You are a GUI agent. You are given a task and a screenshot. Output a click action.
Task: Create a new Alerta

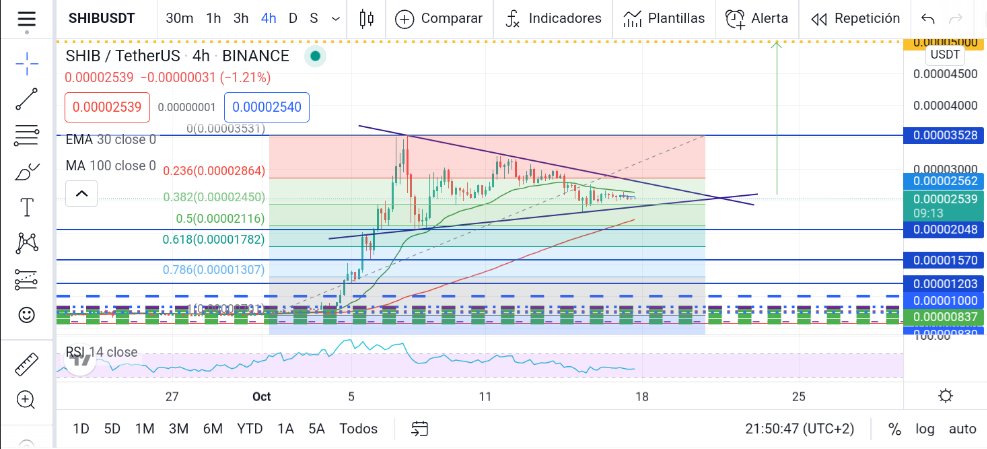pos(757,19)
